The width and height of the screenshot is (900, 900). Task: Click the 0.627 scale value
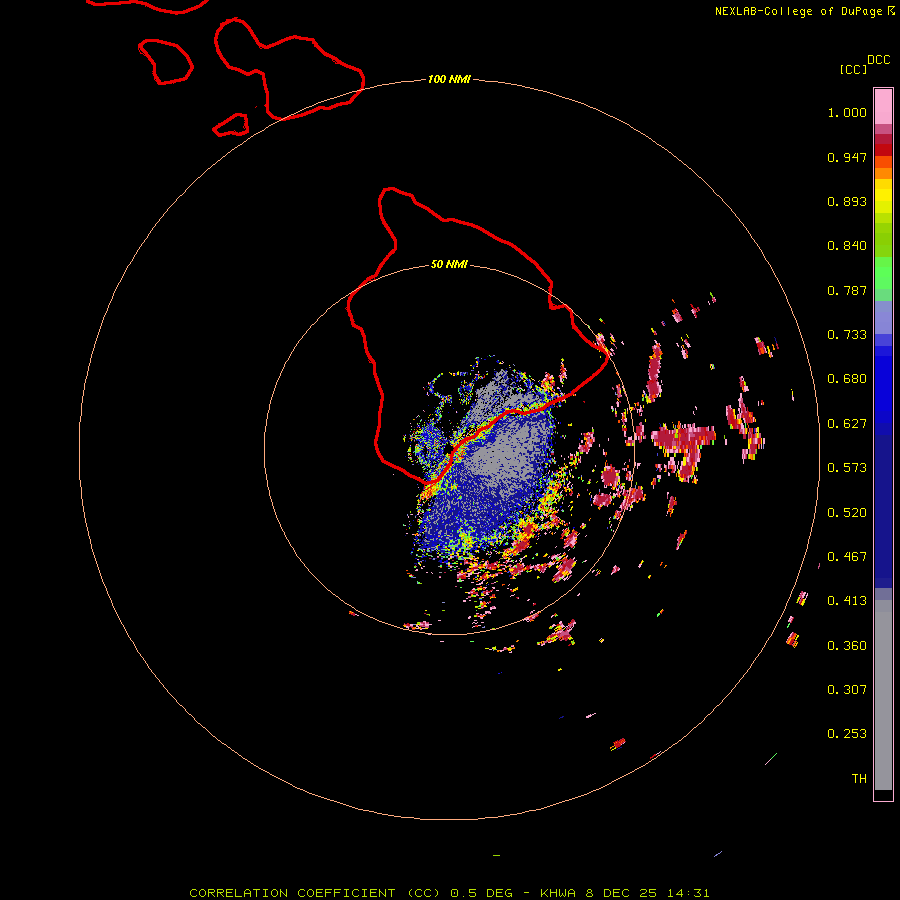tap(847, 424)
